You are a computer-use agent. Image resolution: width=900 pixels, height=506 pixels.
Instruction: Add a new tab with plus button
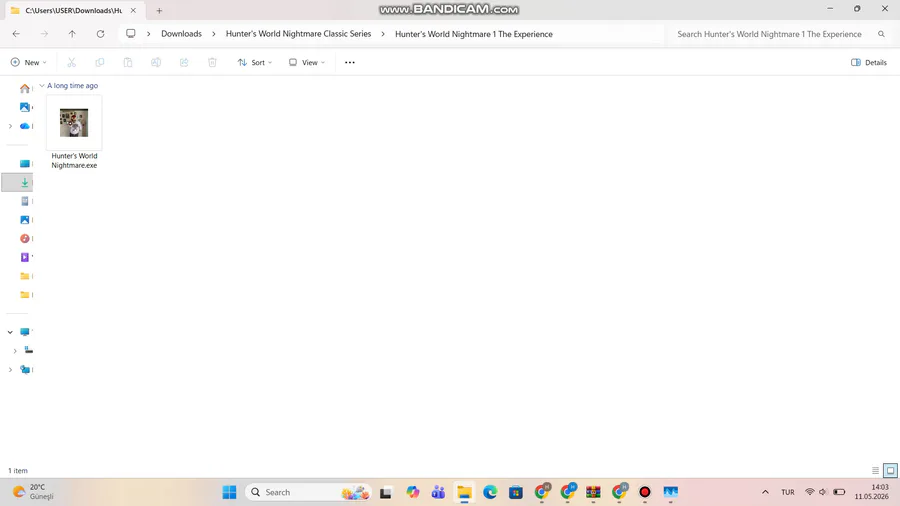click(160, 10)
